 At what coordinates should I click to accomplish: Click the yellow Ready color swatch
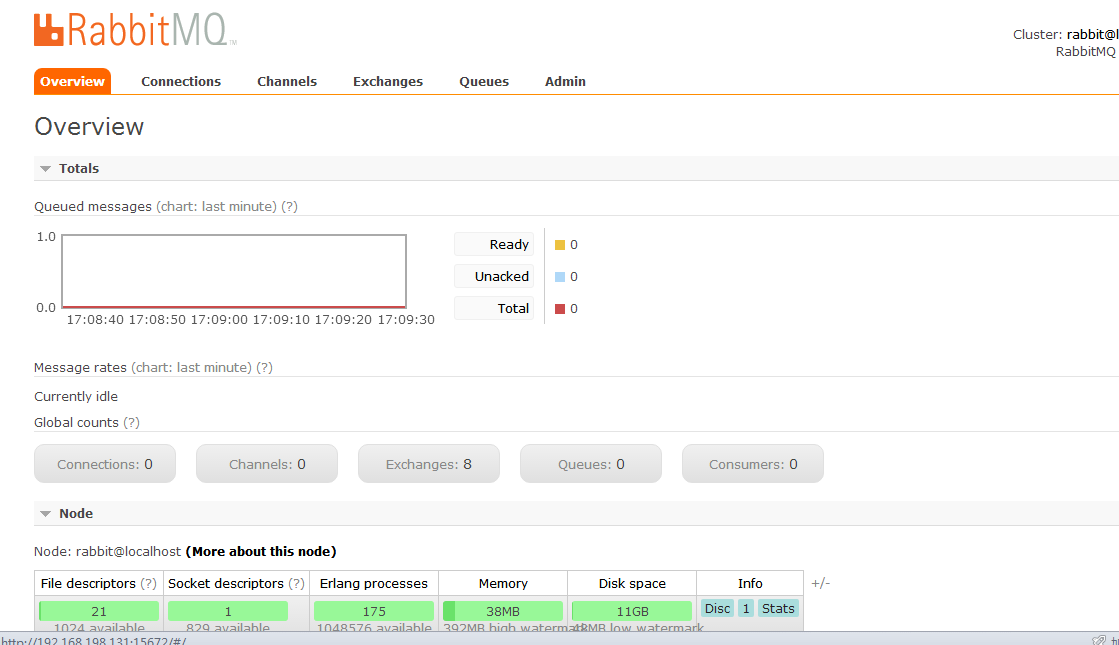click(x=560, y=245)
